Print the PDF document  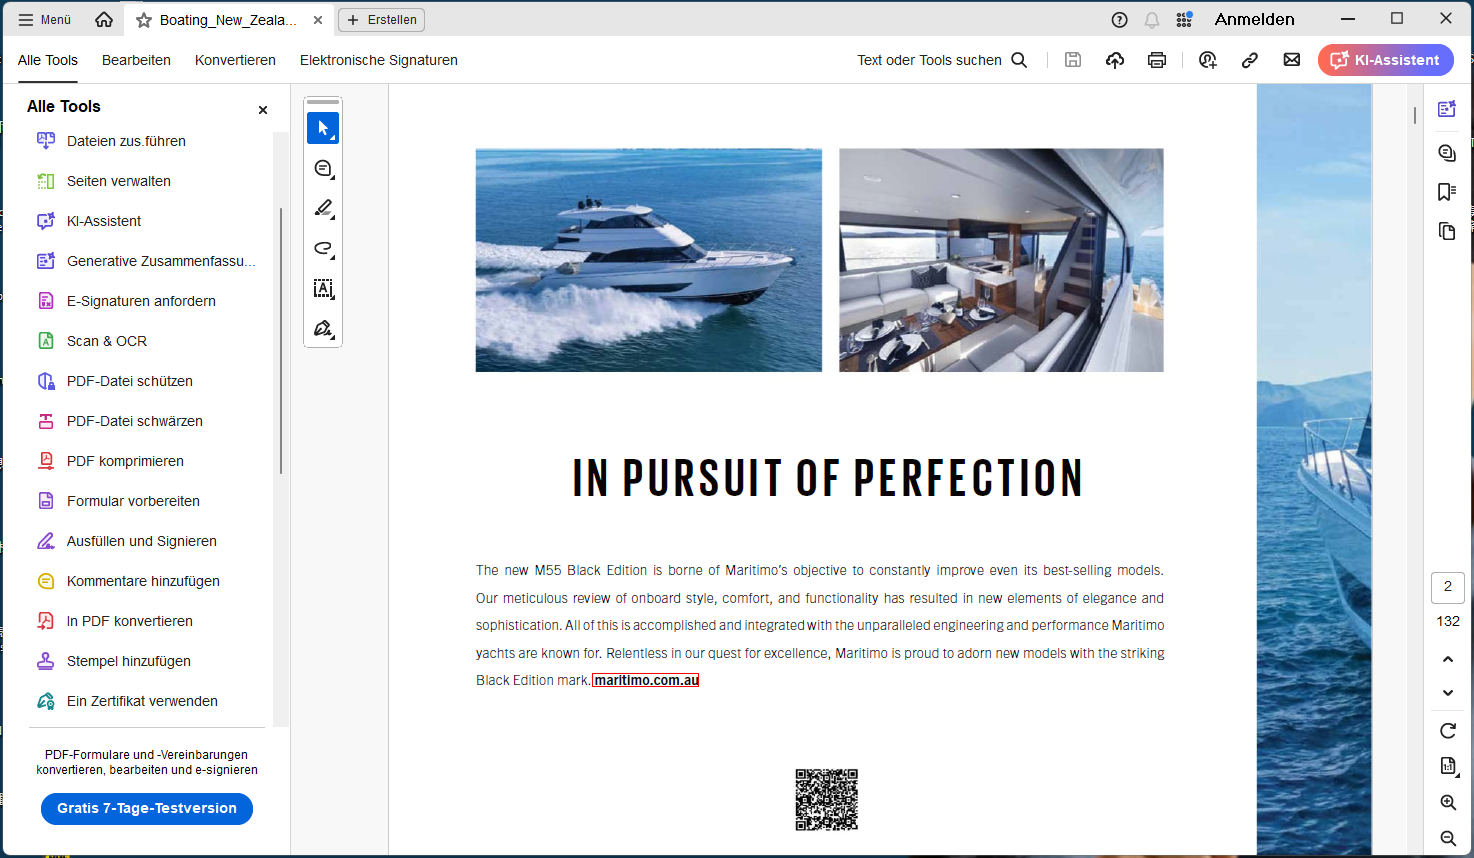(x=1157, y=60)
